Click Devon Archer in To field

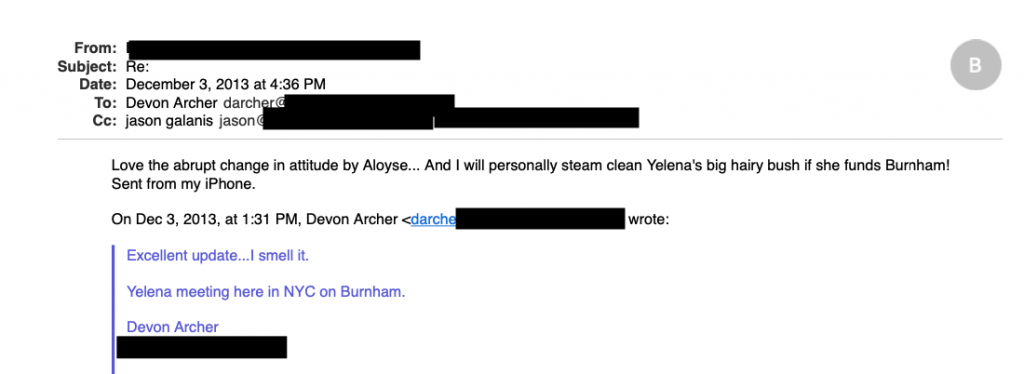[x=172, y=102]
